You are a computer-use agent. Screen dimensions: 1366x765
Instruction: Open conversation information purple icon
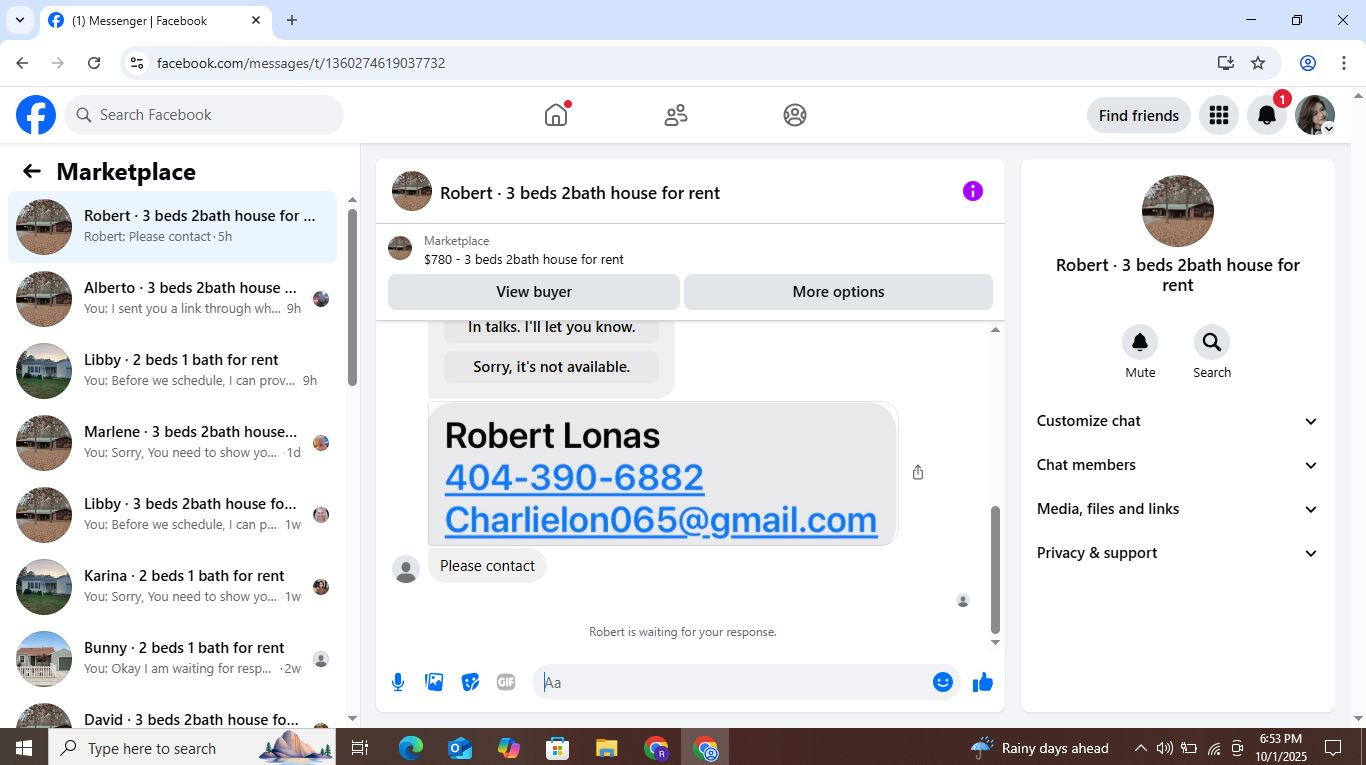pyautogui.click(x=973, y=191)
